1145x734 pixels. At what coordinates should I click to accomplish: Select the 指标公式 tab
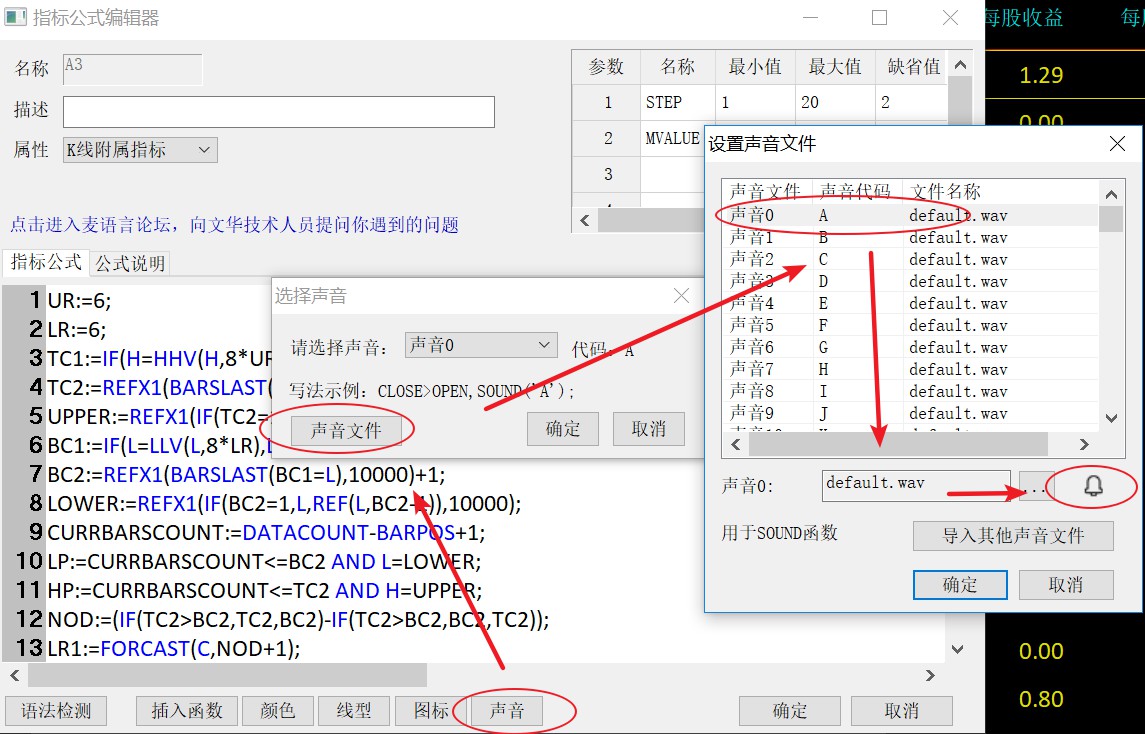[x=46, y=262]
